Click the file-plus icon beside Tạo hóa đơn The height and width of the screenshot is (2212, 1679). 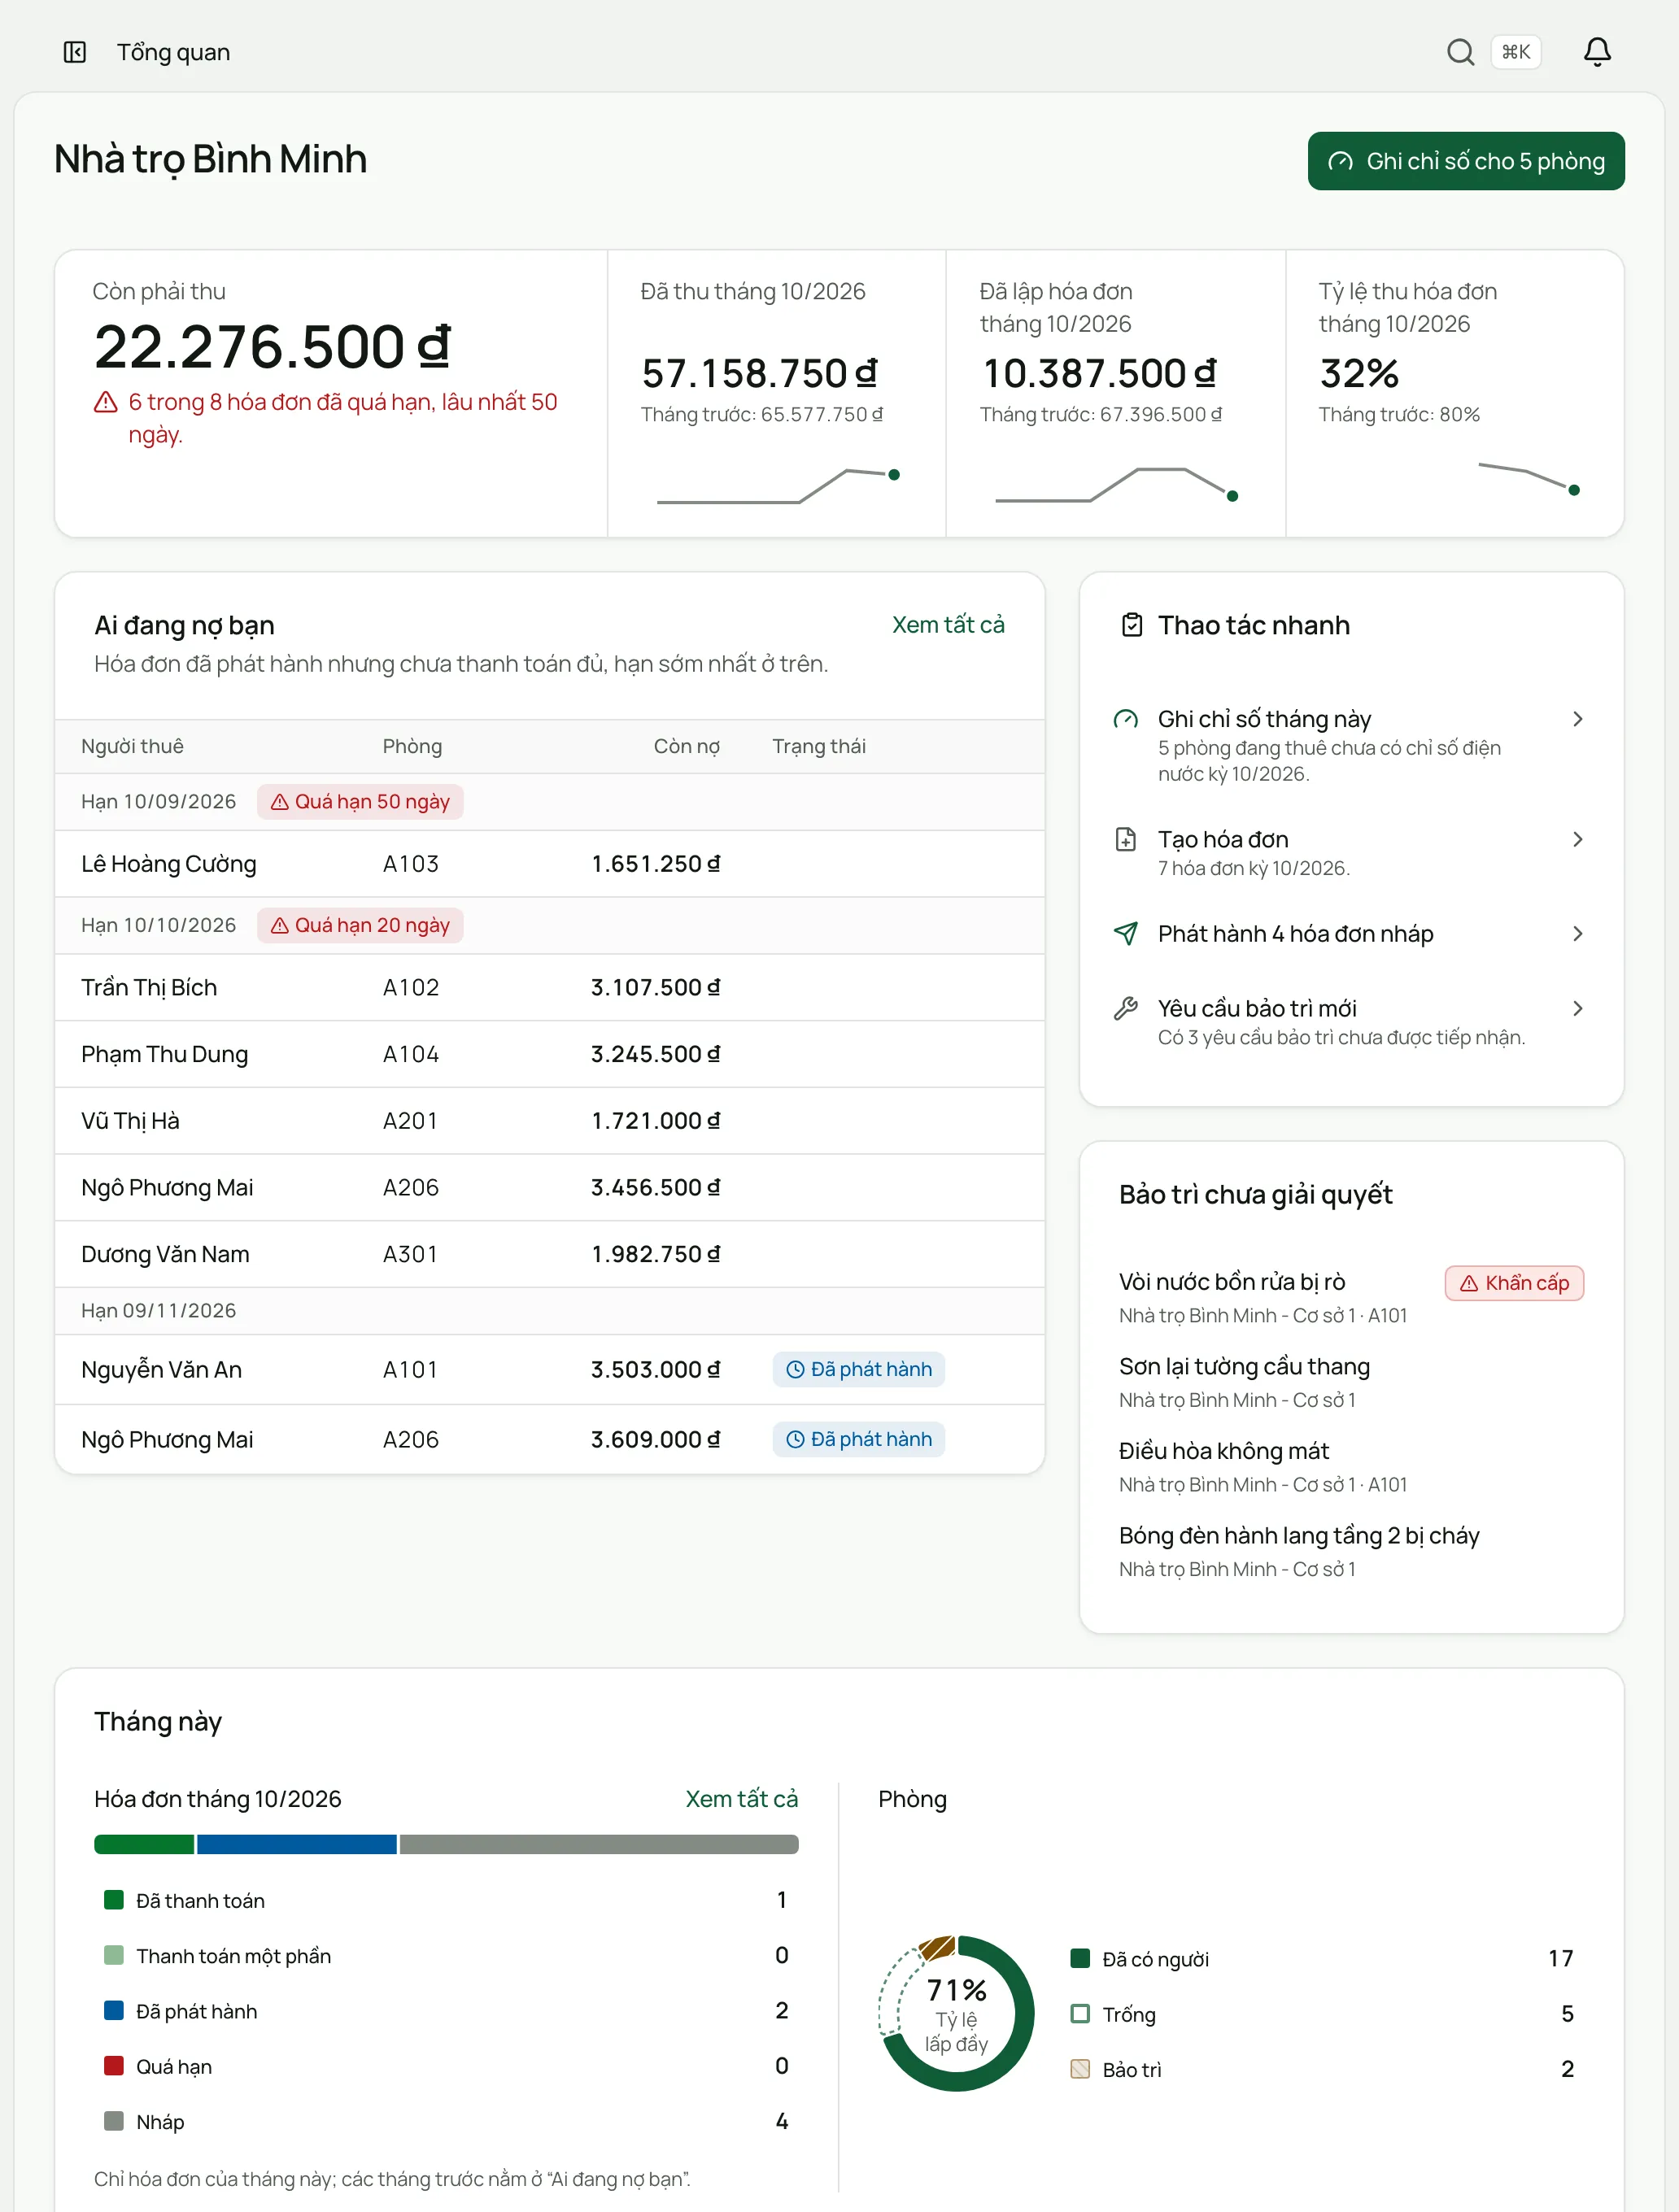tap(1126, 839)
